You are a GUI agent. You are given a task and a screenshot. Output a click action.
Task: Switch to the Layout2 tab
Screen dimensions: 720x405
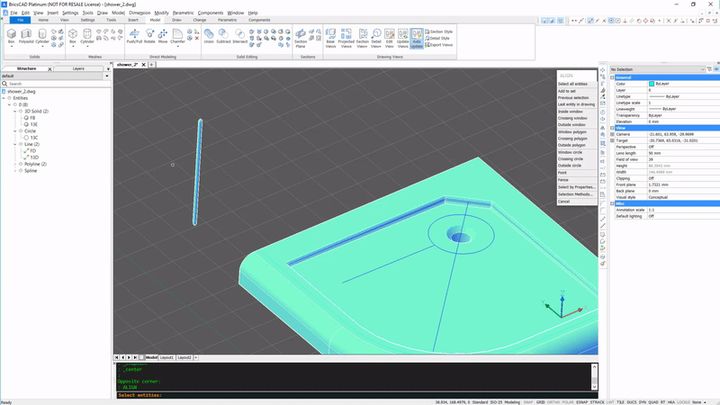(185, 357)
